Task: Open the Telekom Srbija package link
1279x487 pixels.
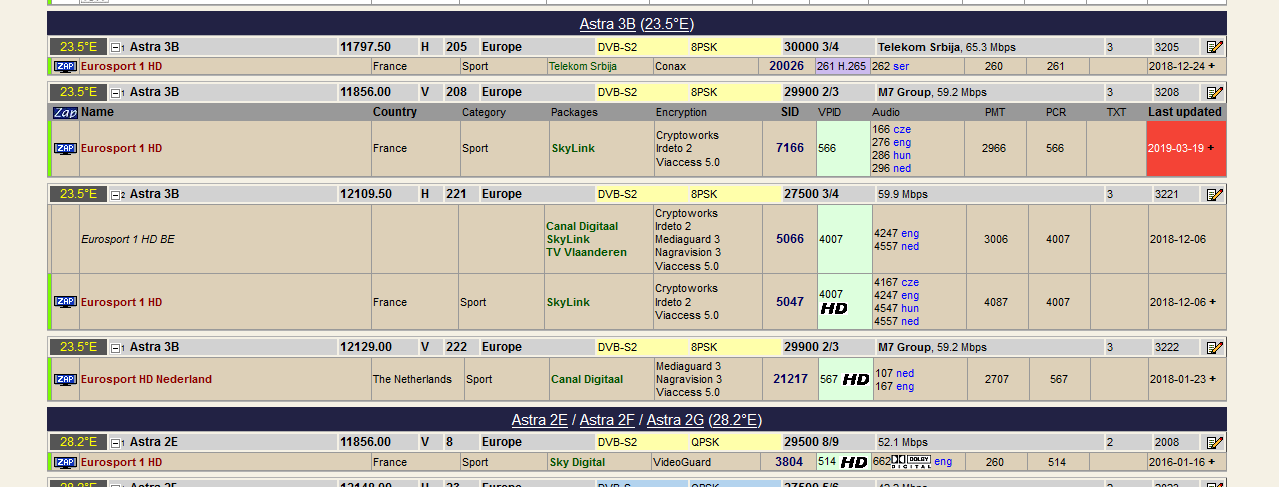Action: (583, 66)
